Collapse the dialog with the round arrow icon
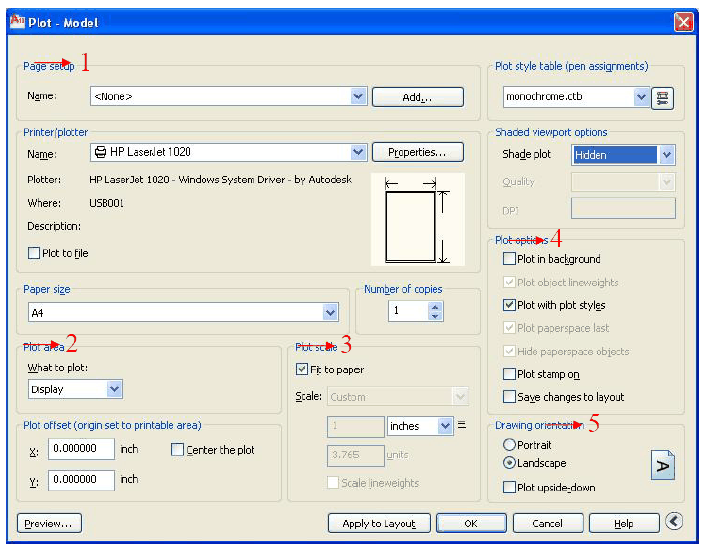The image size is (707, 552). [x=673, y=522]
